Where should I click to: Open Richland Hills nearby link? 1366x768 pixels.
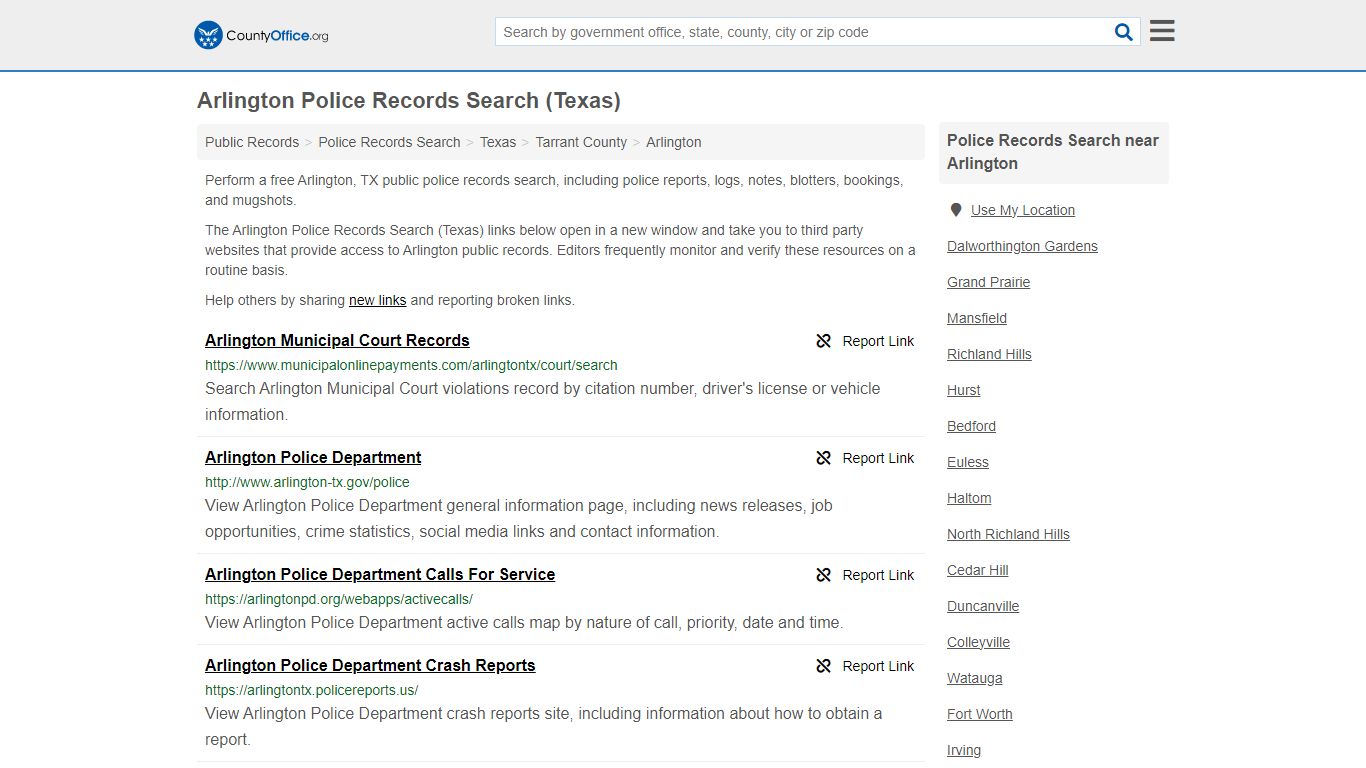989,354
